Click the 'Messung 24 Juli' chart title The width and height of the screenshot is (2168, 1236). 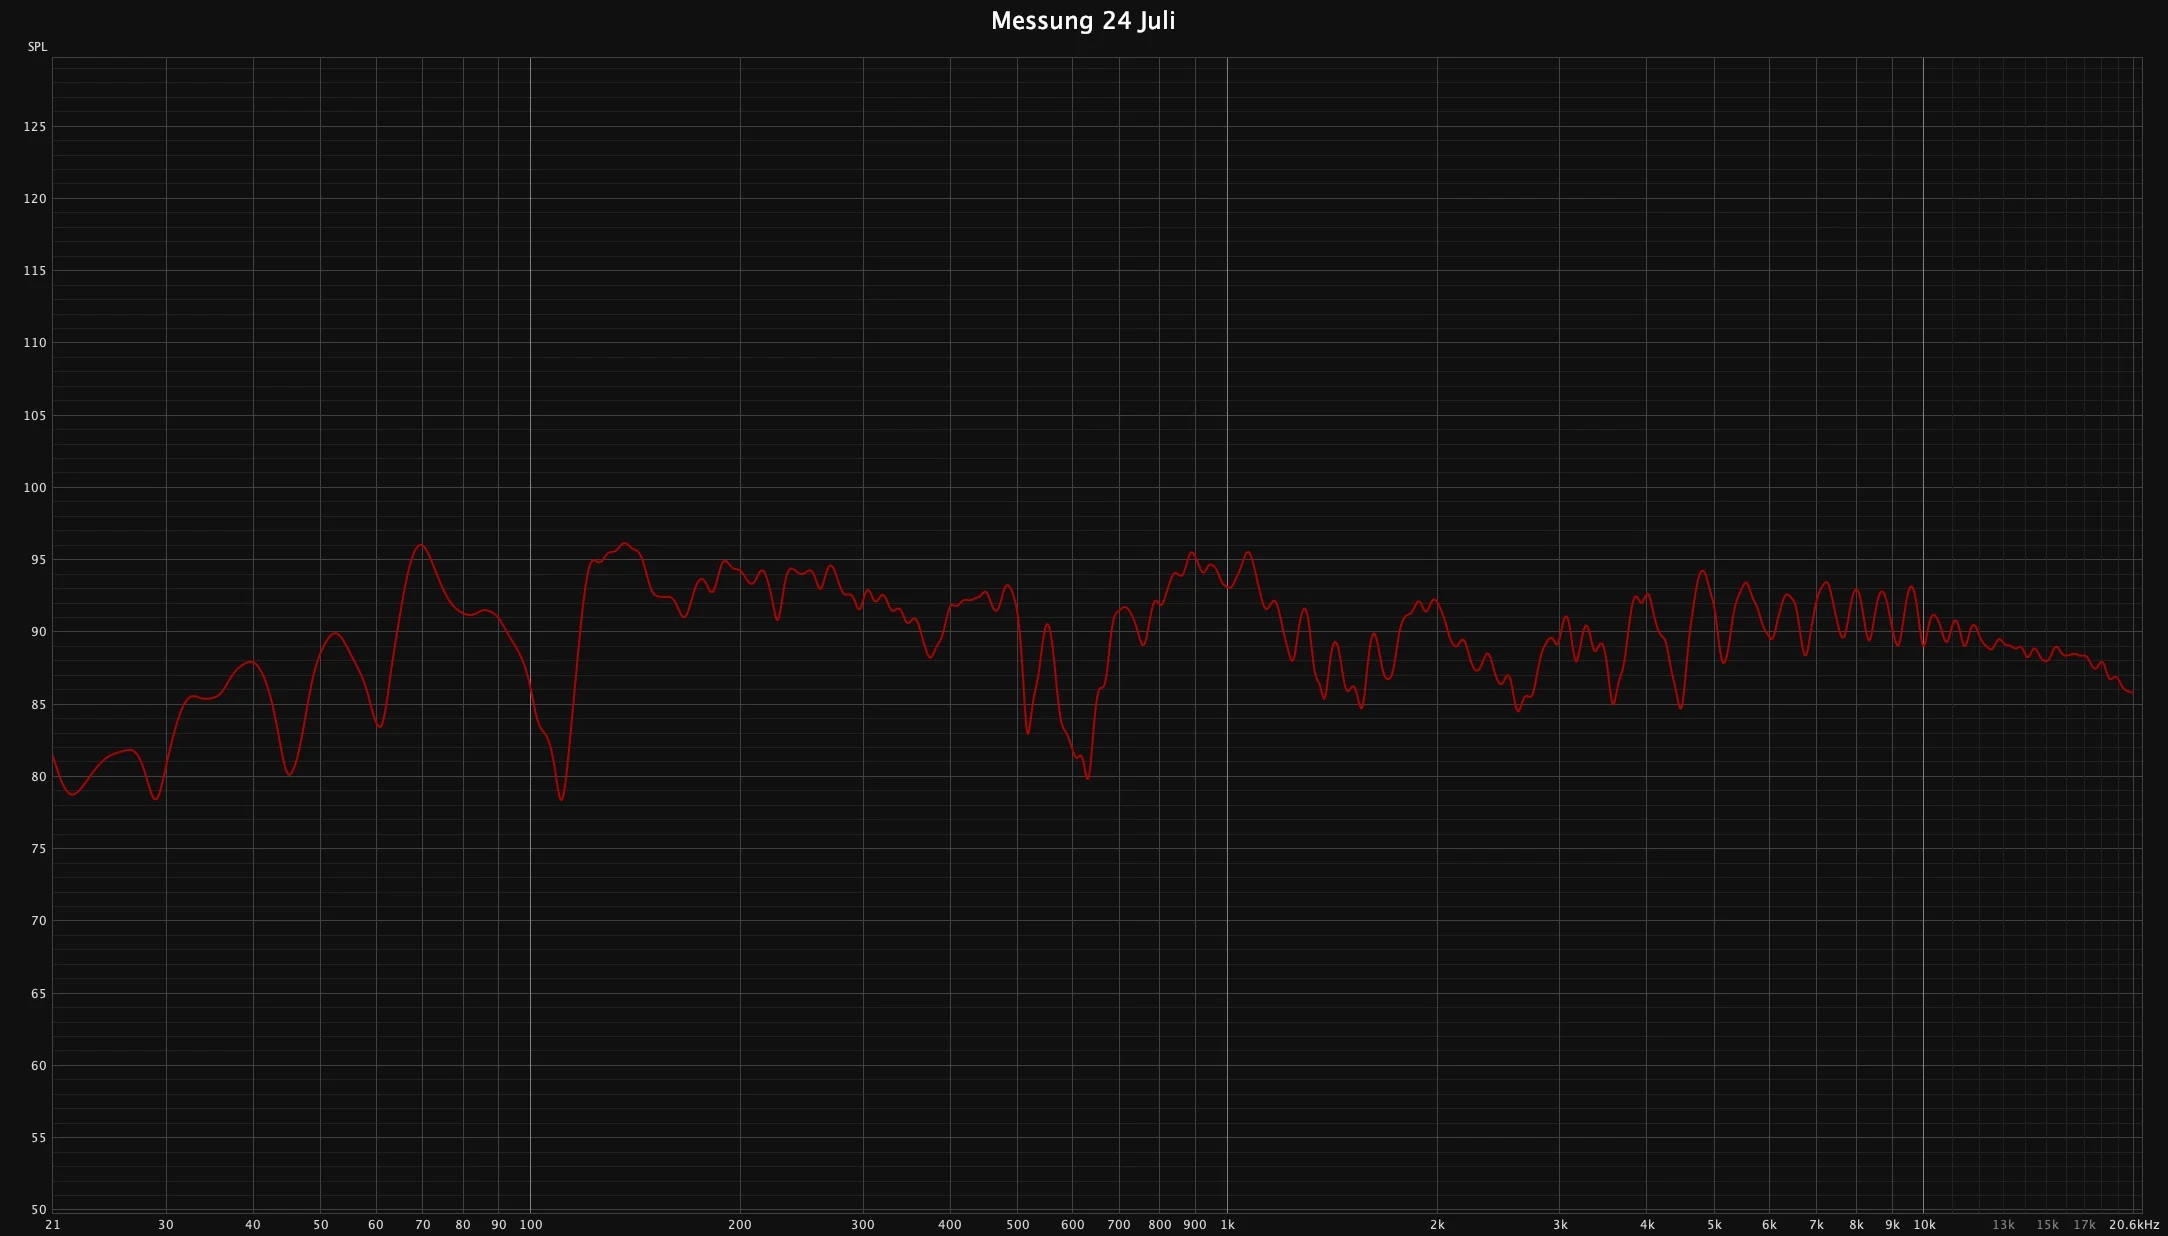1083,21
